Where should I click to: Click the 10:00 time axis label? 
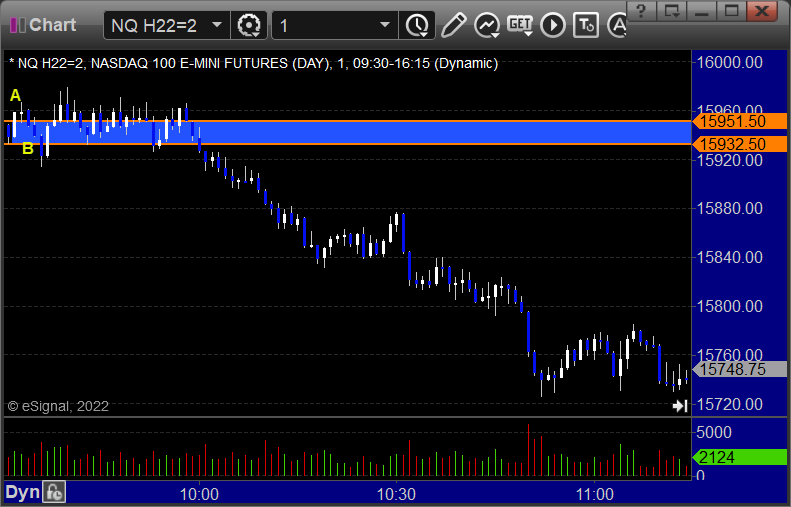199,494
